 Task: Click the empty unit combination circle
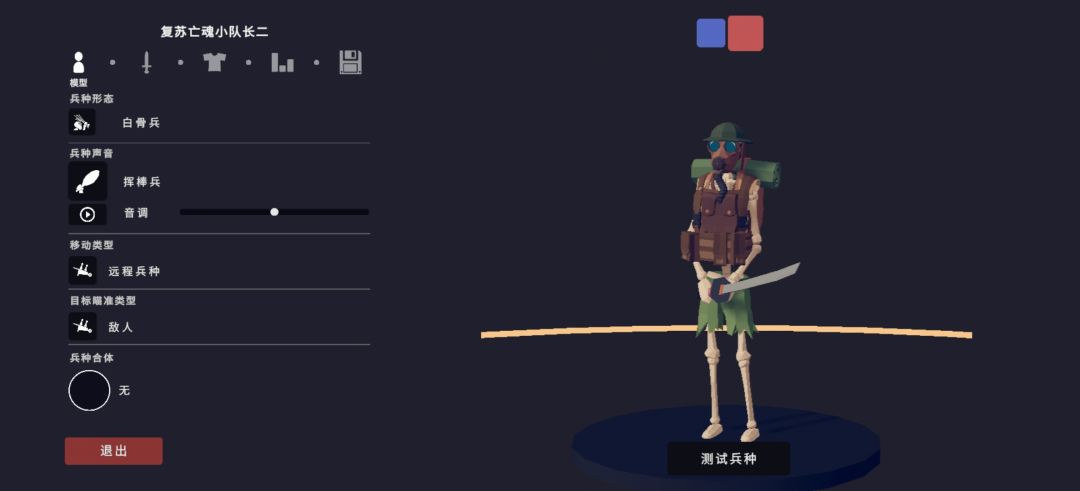[x=90, y=390]
